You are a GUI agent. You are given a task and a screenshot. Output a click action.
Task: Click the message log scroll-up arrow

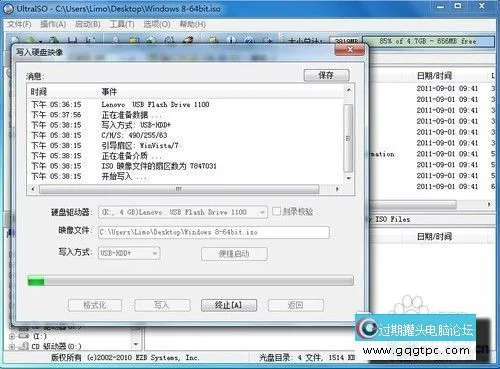click(x=348, y=90)
